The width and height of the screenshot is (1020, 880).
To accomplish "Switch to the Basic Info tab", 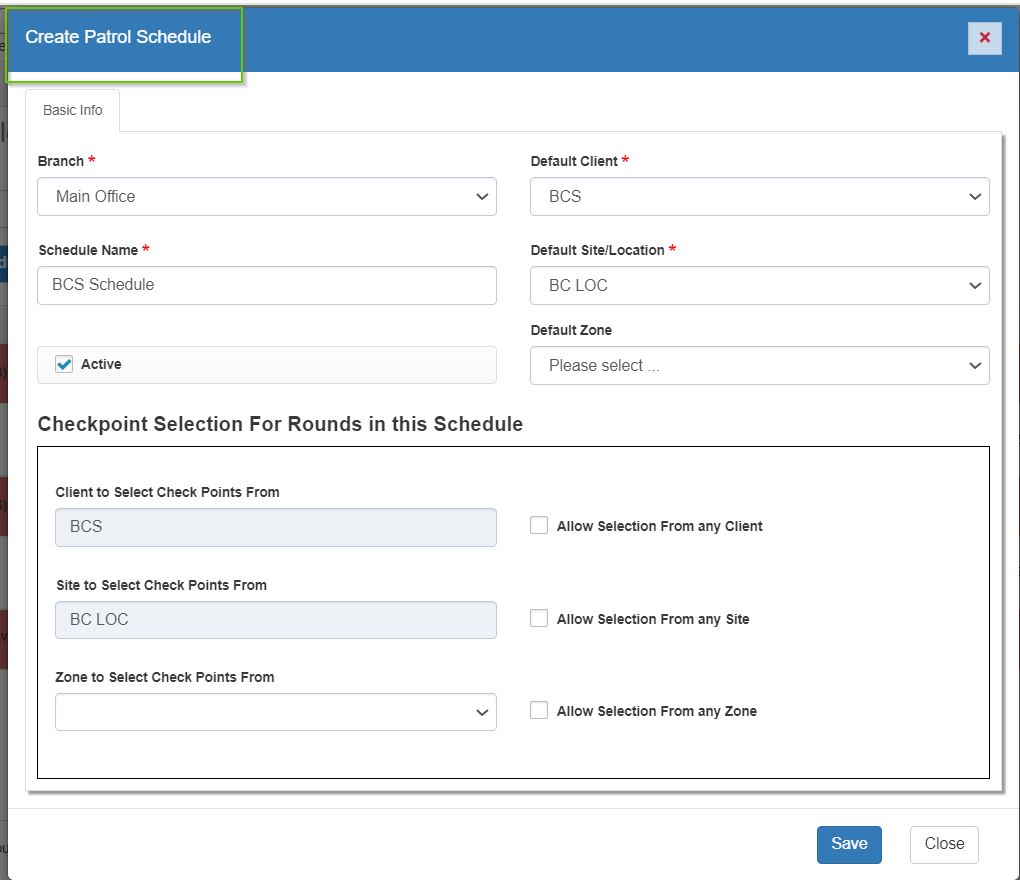I will [x=73, y=111].
